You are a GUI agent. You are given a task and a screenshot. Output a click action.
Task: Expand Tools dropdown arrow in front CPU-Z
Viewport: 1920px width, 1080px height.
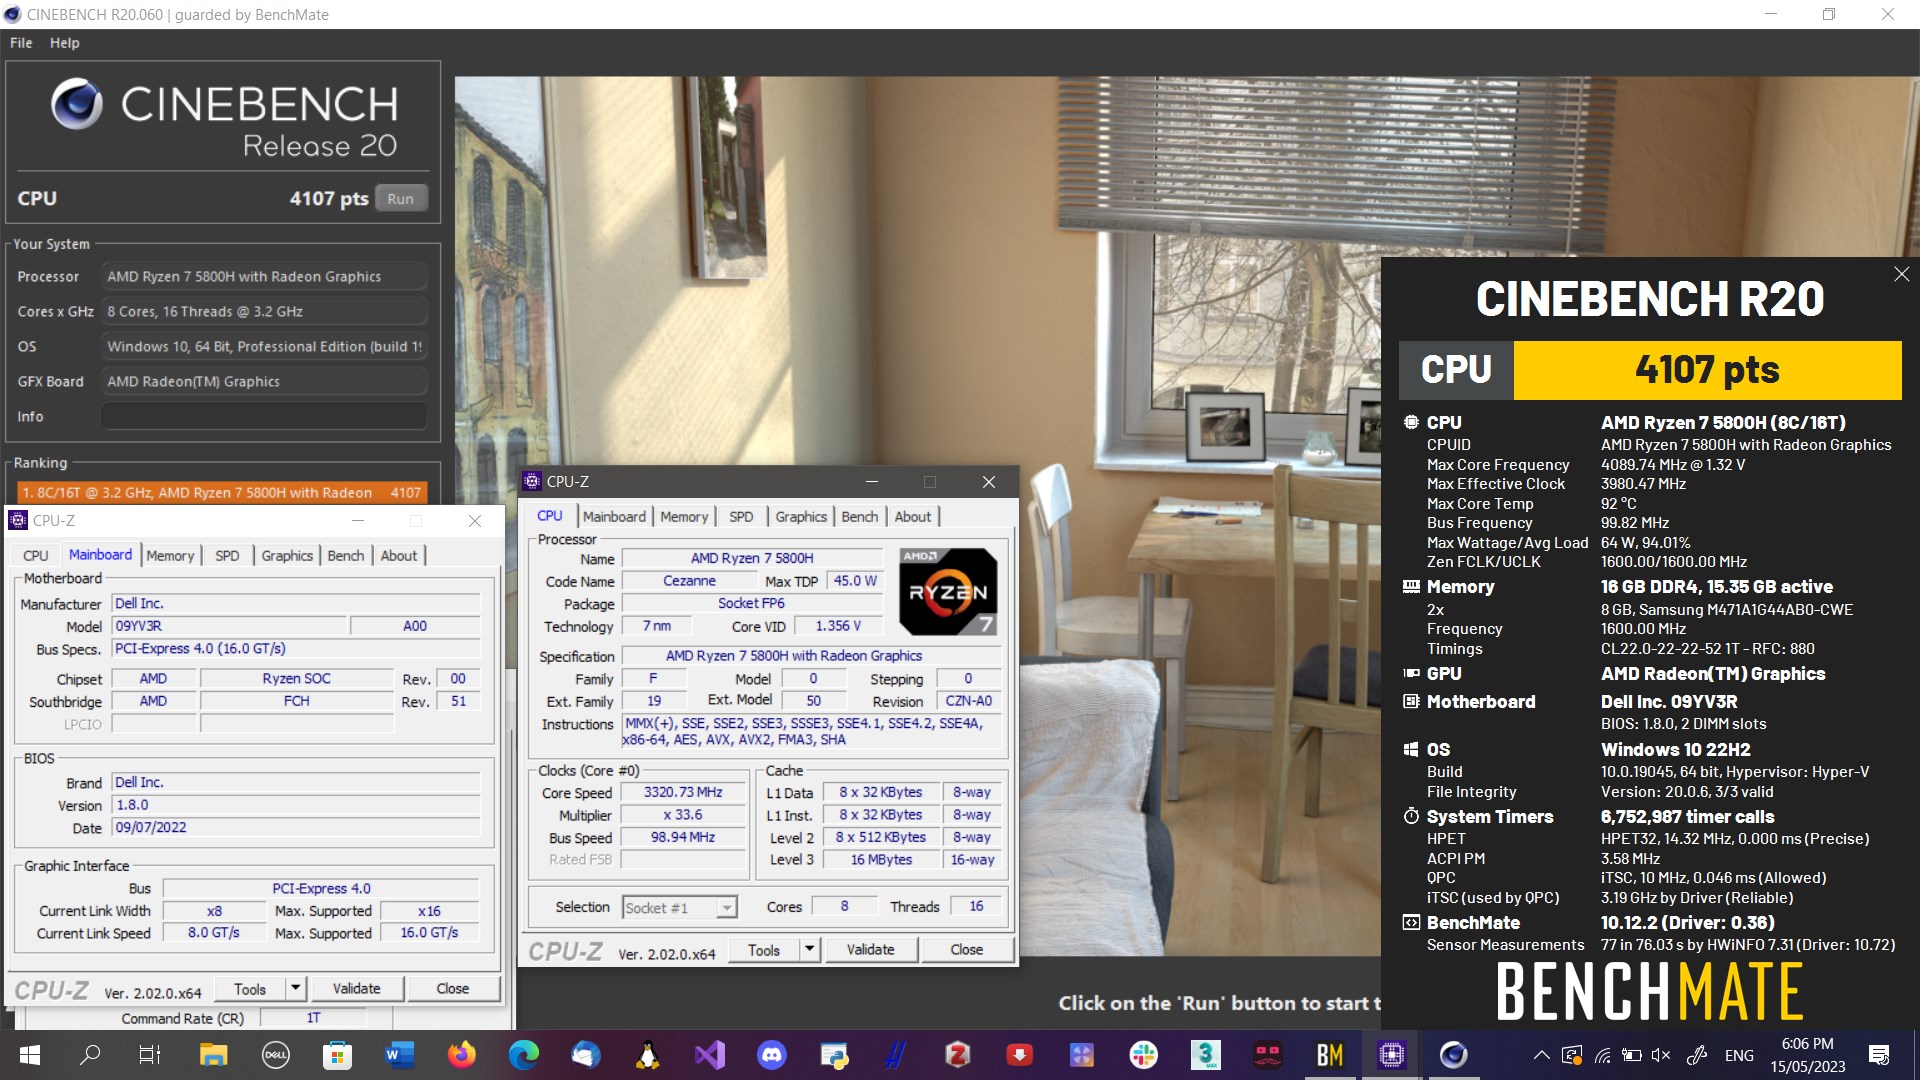click(810, 949)
